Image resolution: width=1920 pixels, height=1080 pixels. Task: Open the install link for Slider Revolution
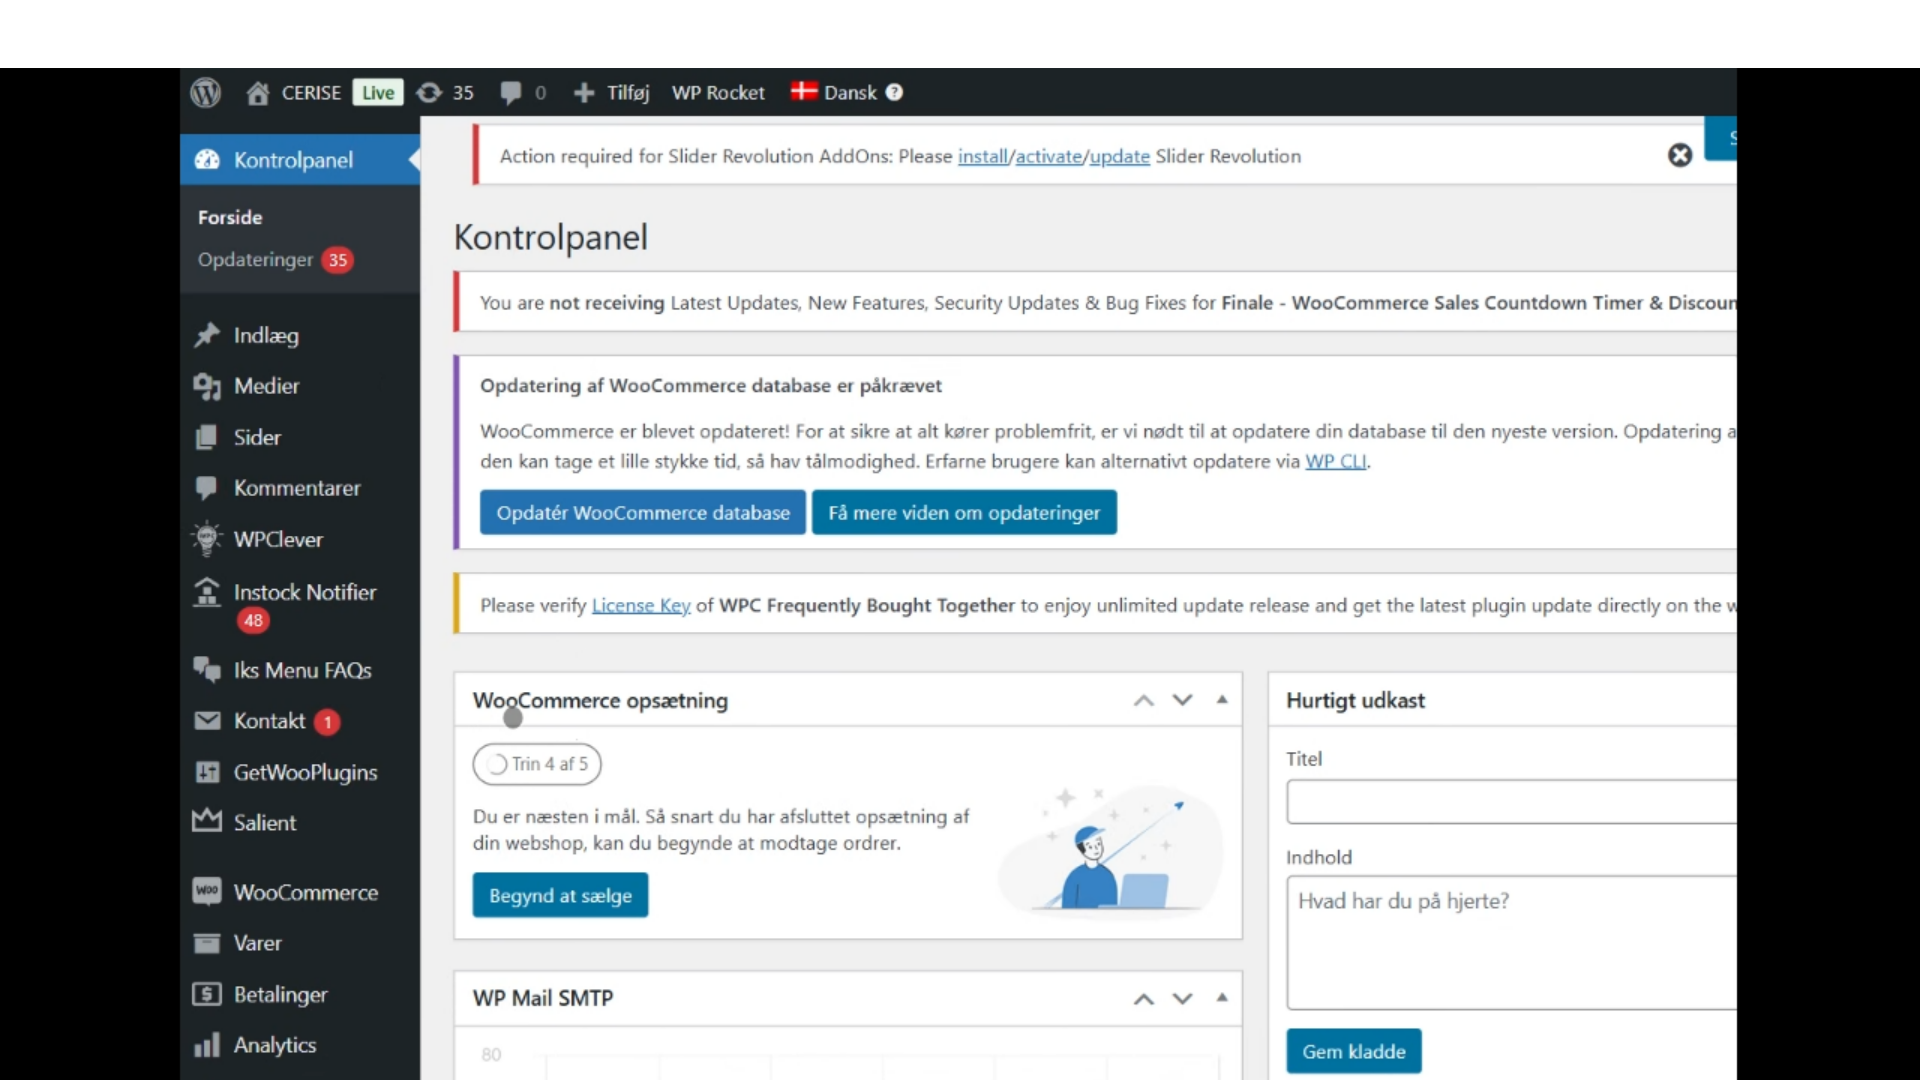tap(983, 157)
